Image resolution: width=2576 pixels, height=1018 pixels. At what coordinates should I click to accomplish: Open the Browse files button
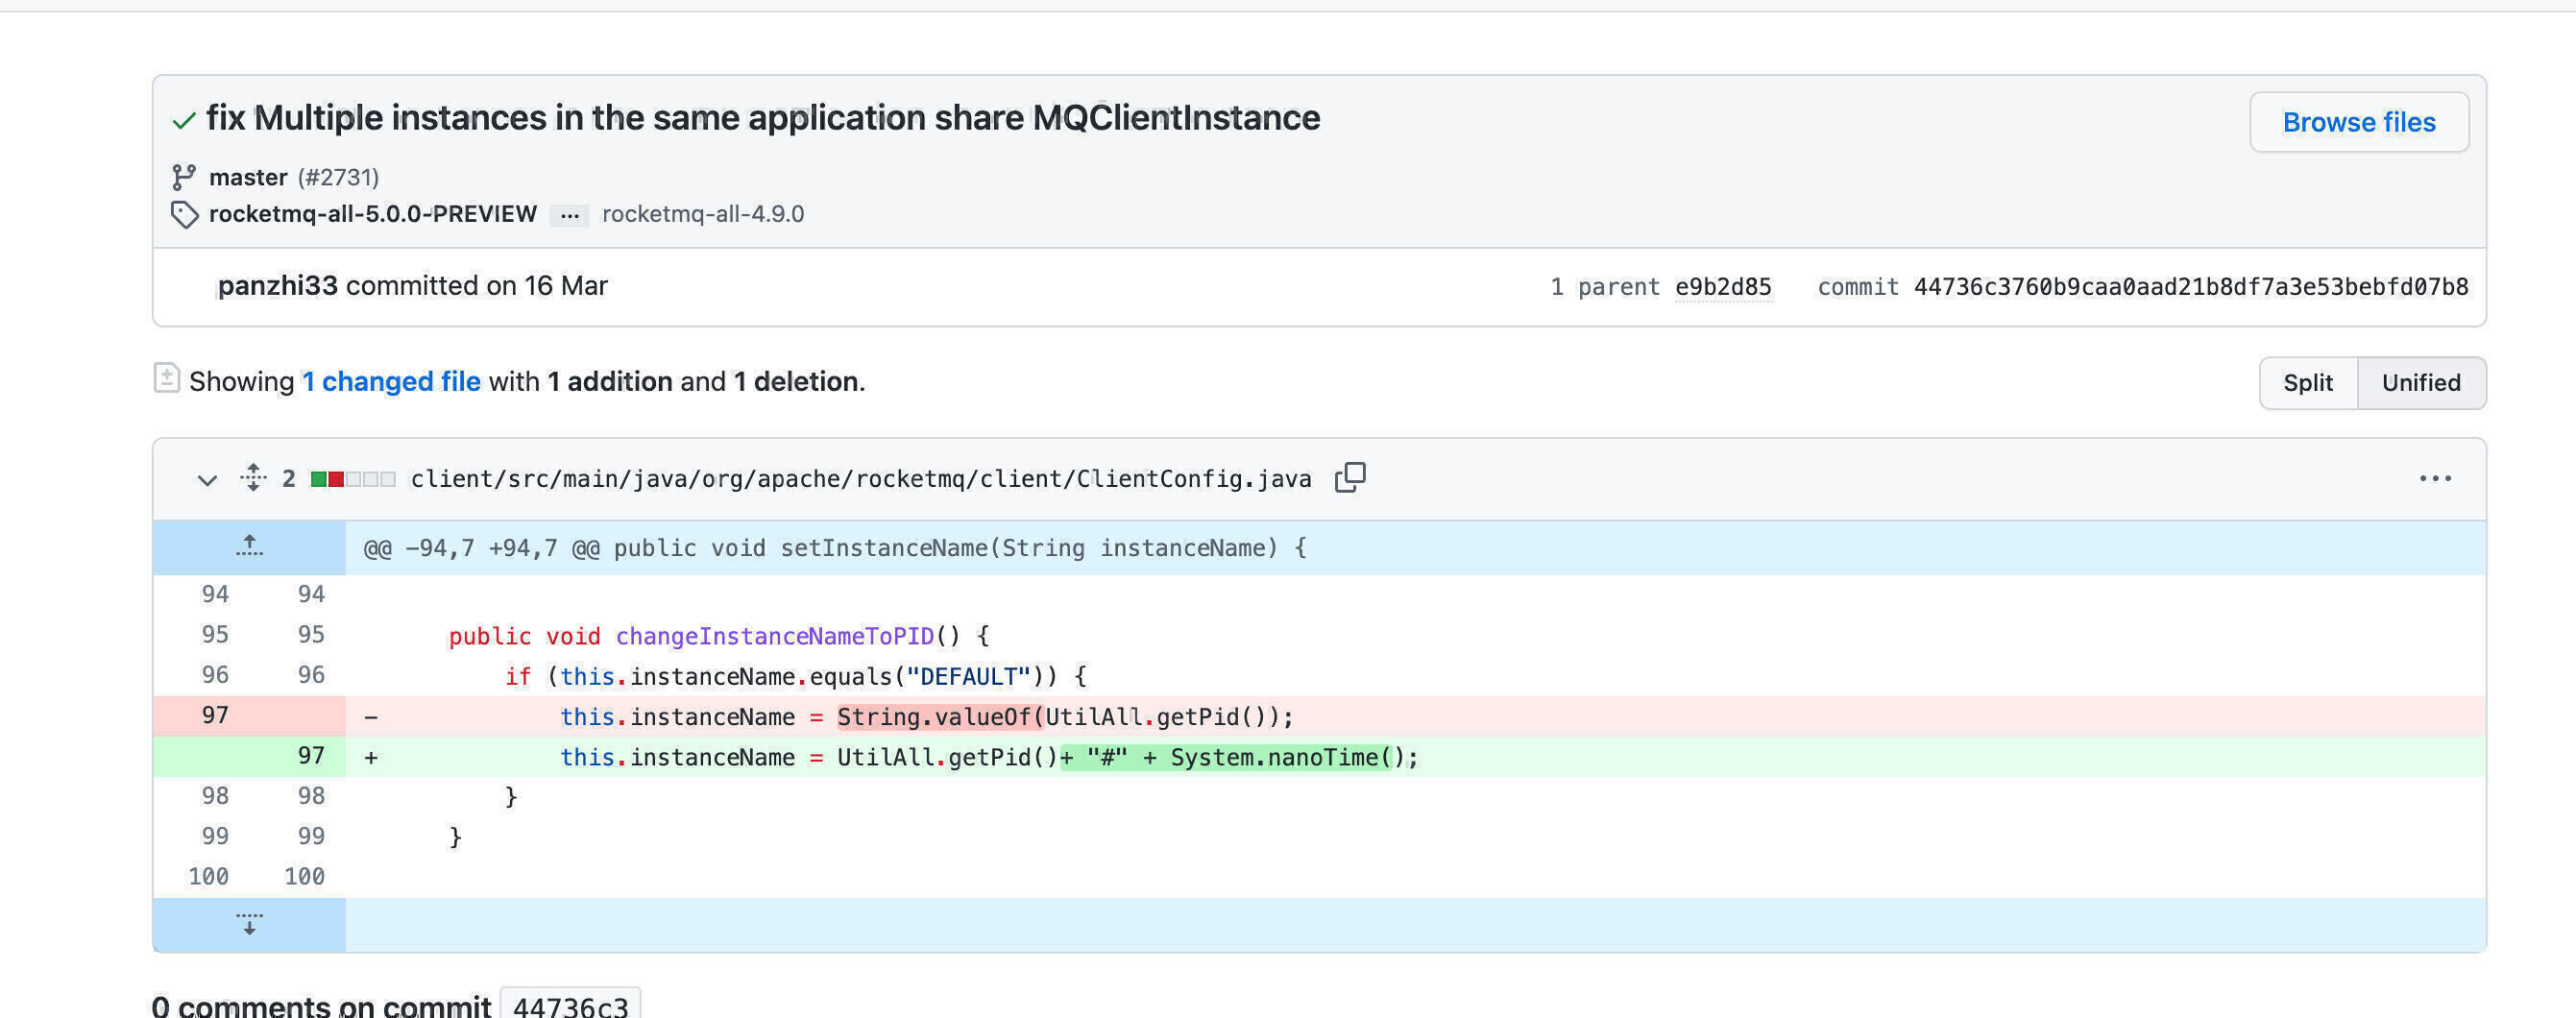[x=2359, y=122]
